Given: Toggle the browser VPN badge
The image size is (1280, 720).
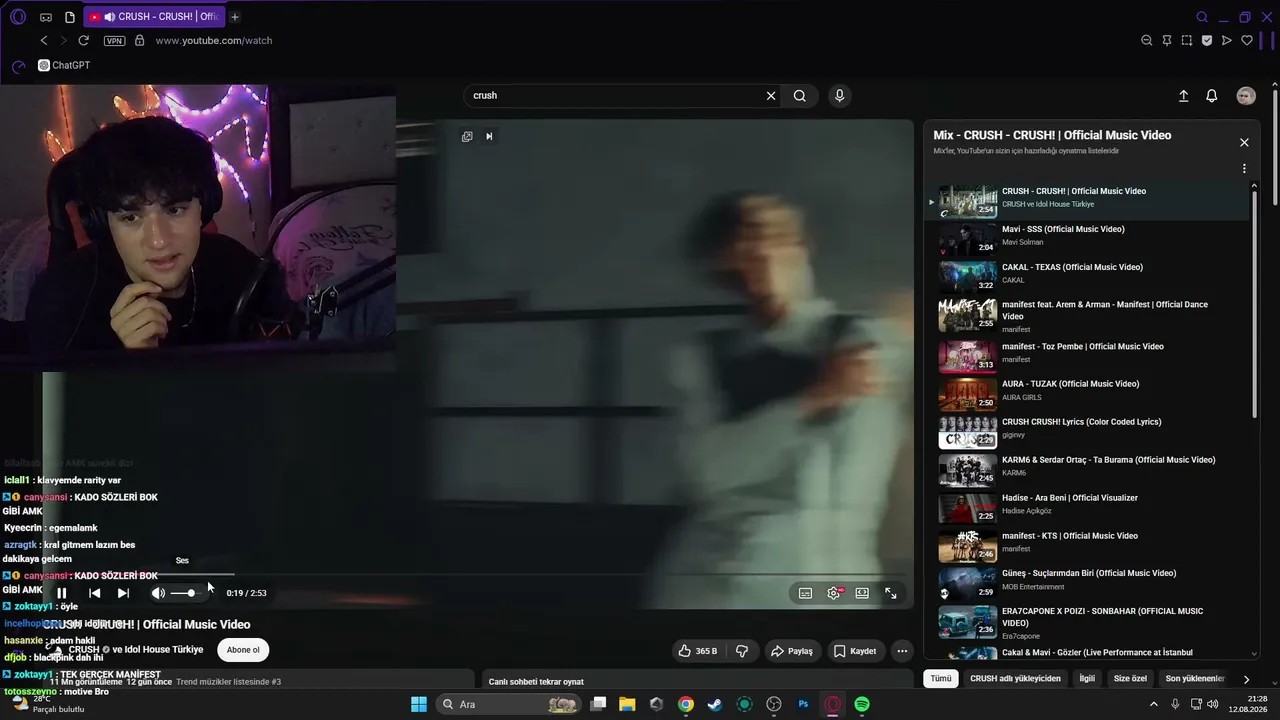Looking at the screenshot, I should 114,41.
